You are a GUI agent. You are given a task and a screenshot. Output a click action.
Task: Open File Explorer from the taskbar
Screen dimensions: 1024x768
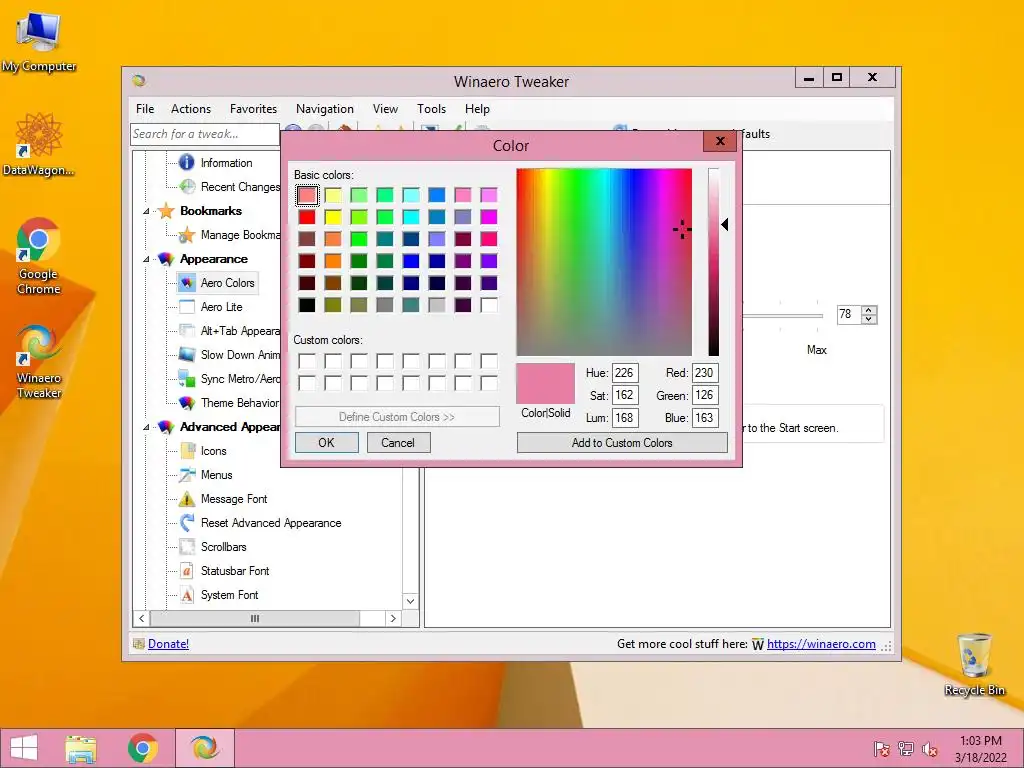point(81,748)
